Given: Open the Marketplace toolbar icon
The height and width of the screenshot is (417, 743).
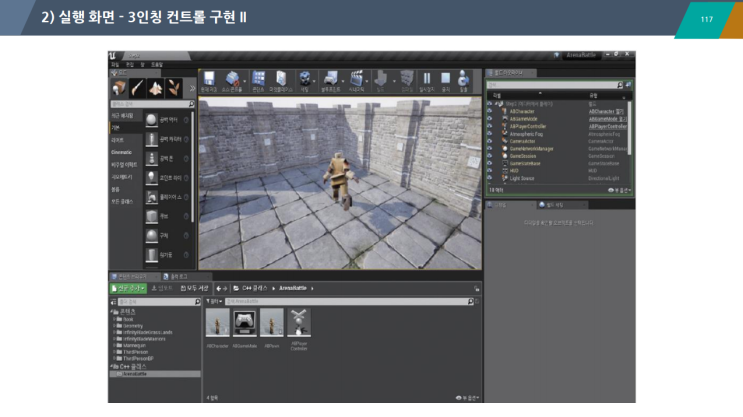Looking at the screenshot, I should [281, 79].
